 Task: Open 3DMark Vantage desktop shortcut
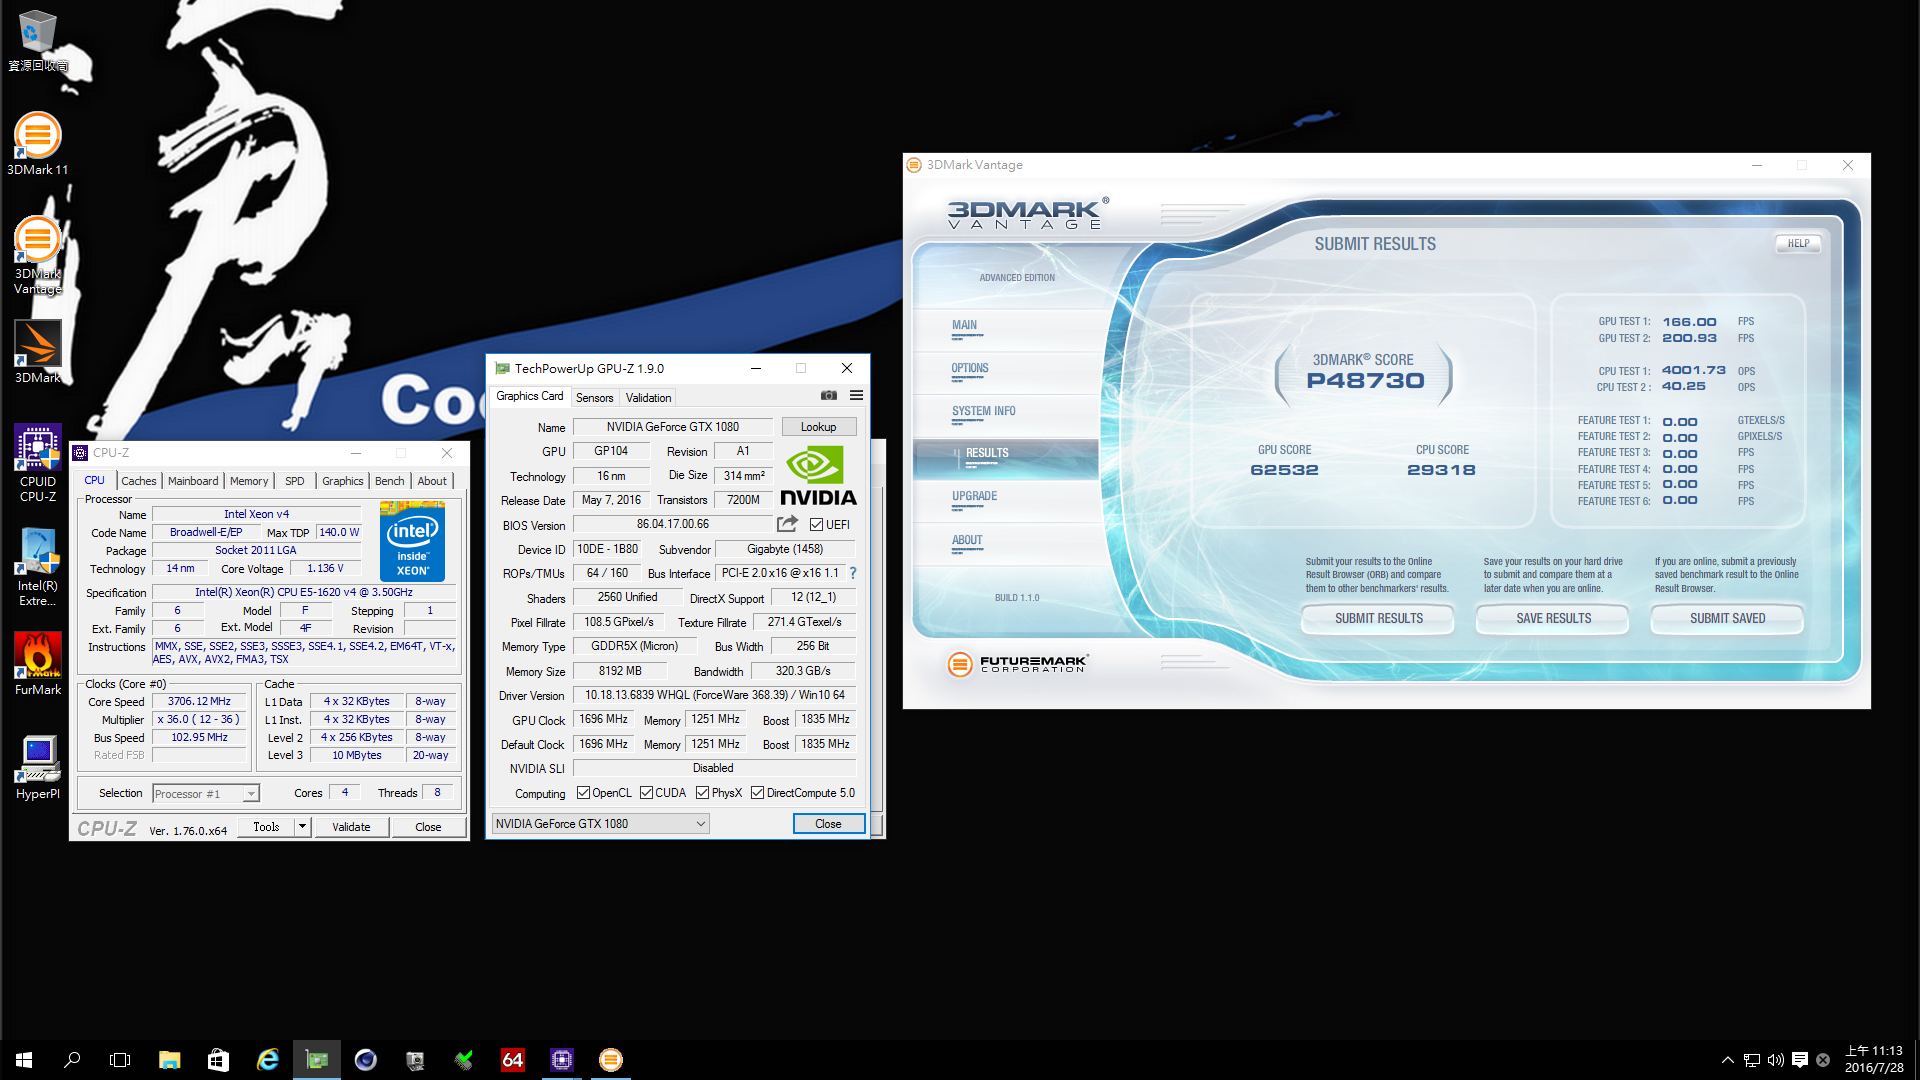pyautogui.click(x=38, y=255)
